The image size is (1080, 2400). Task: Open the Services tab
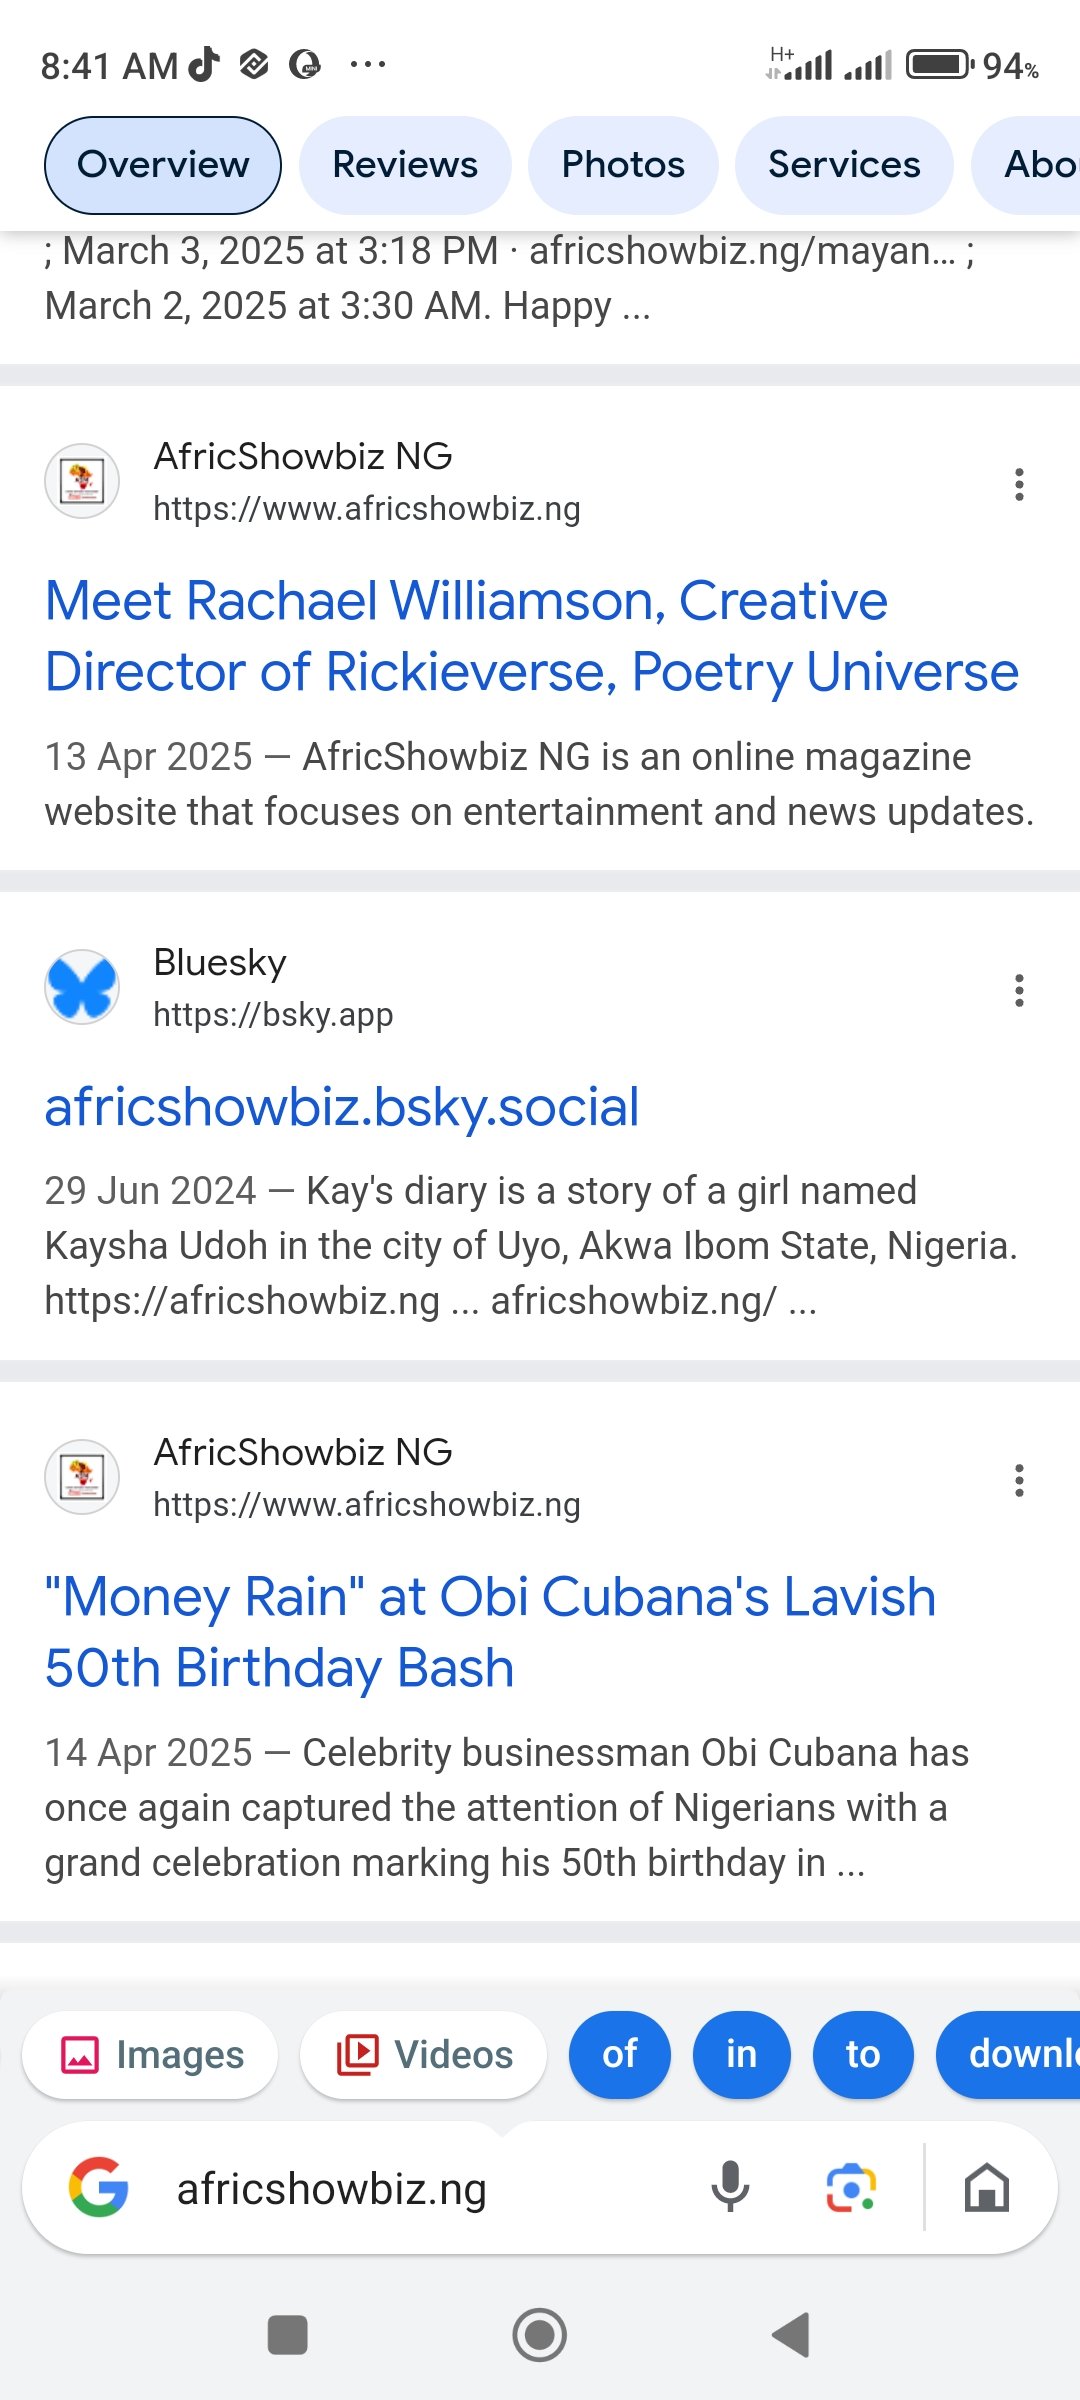click(844, 165)
